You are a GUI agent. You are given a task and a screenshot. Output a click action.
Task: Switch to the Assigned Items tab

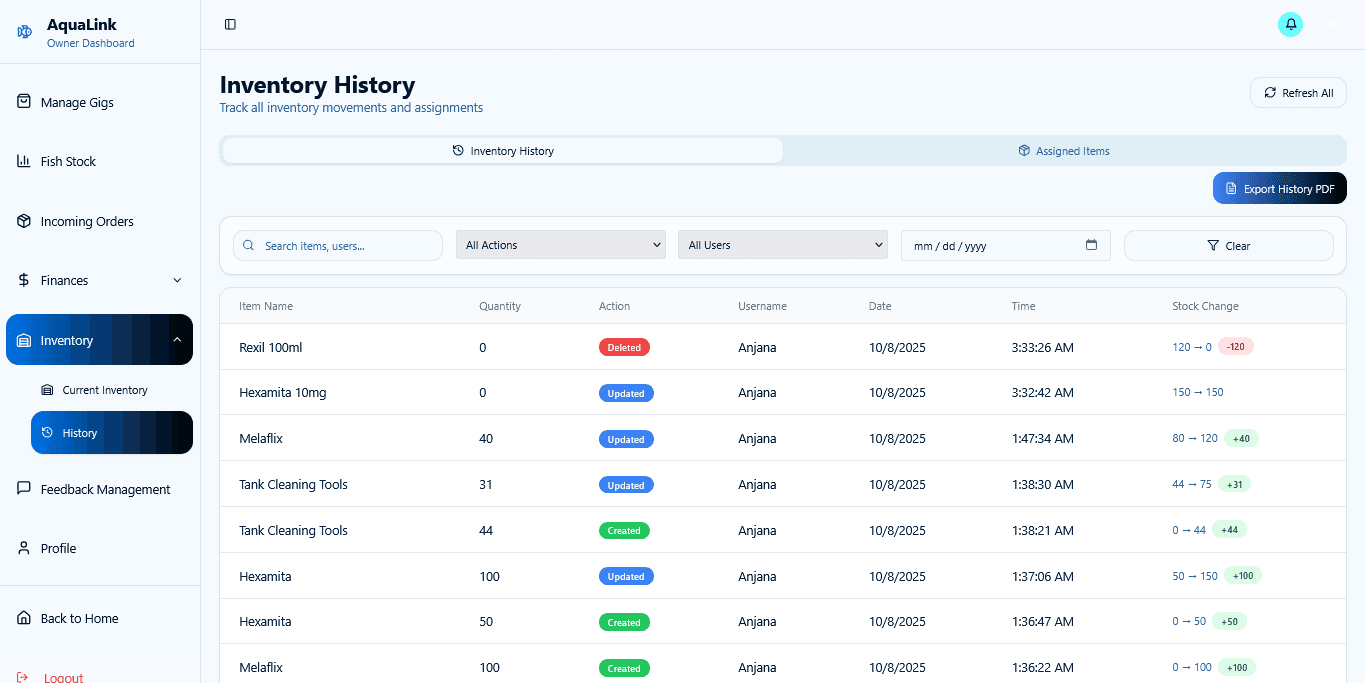1063,150
